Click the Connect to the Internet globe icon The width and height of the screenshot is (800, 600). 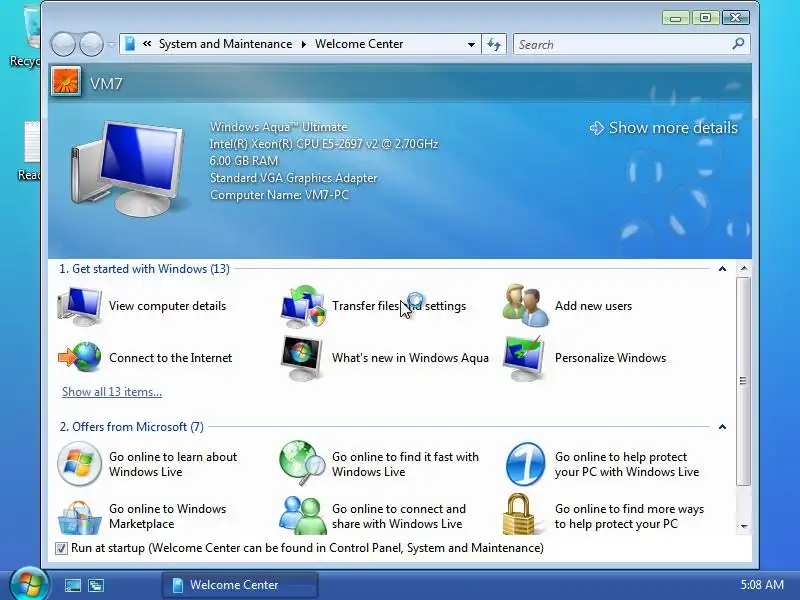pos(80,358)
